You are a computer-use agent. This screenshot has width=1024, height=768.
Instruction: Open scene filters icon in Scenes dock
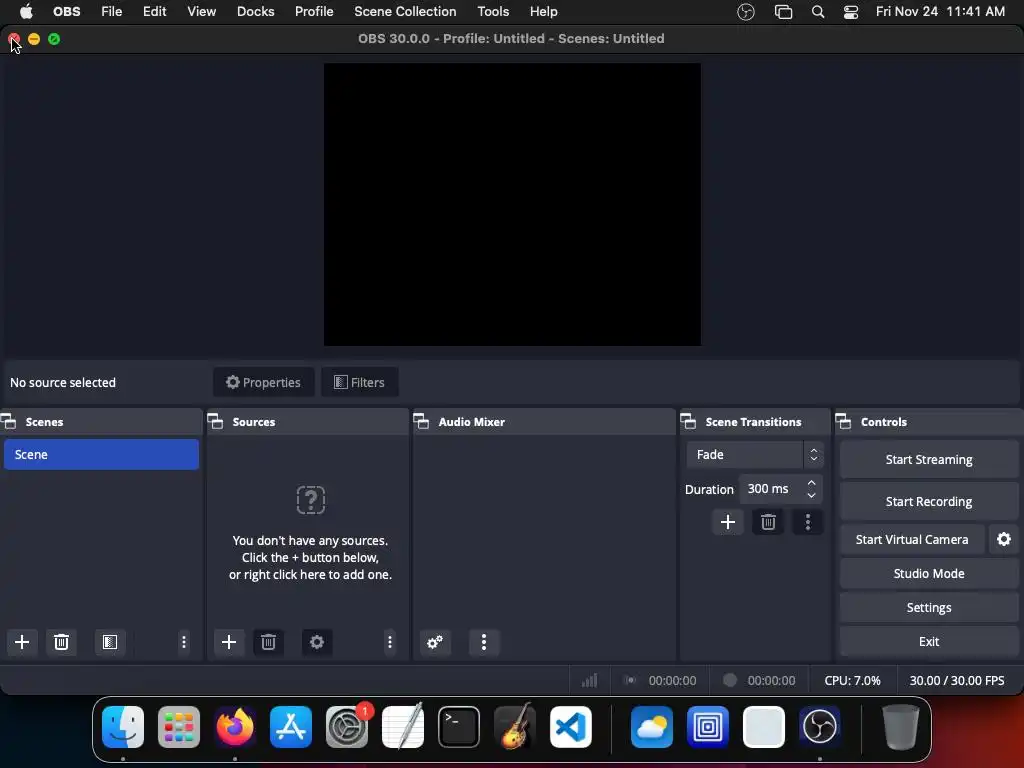(110, 642)
